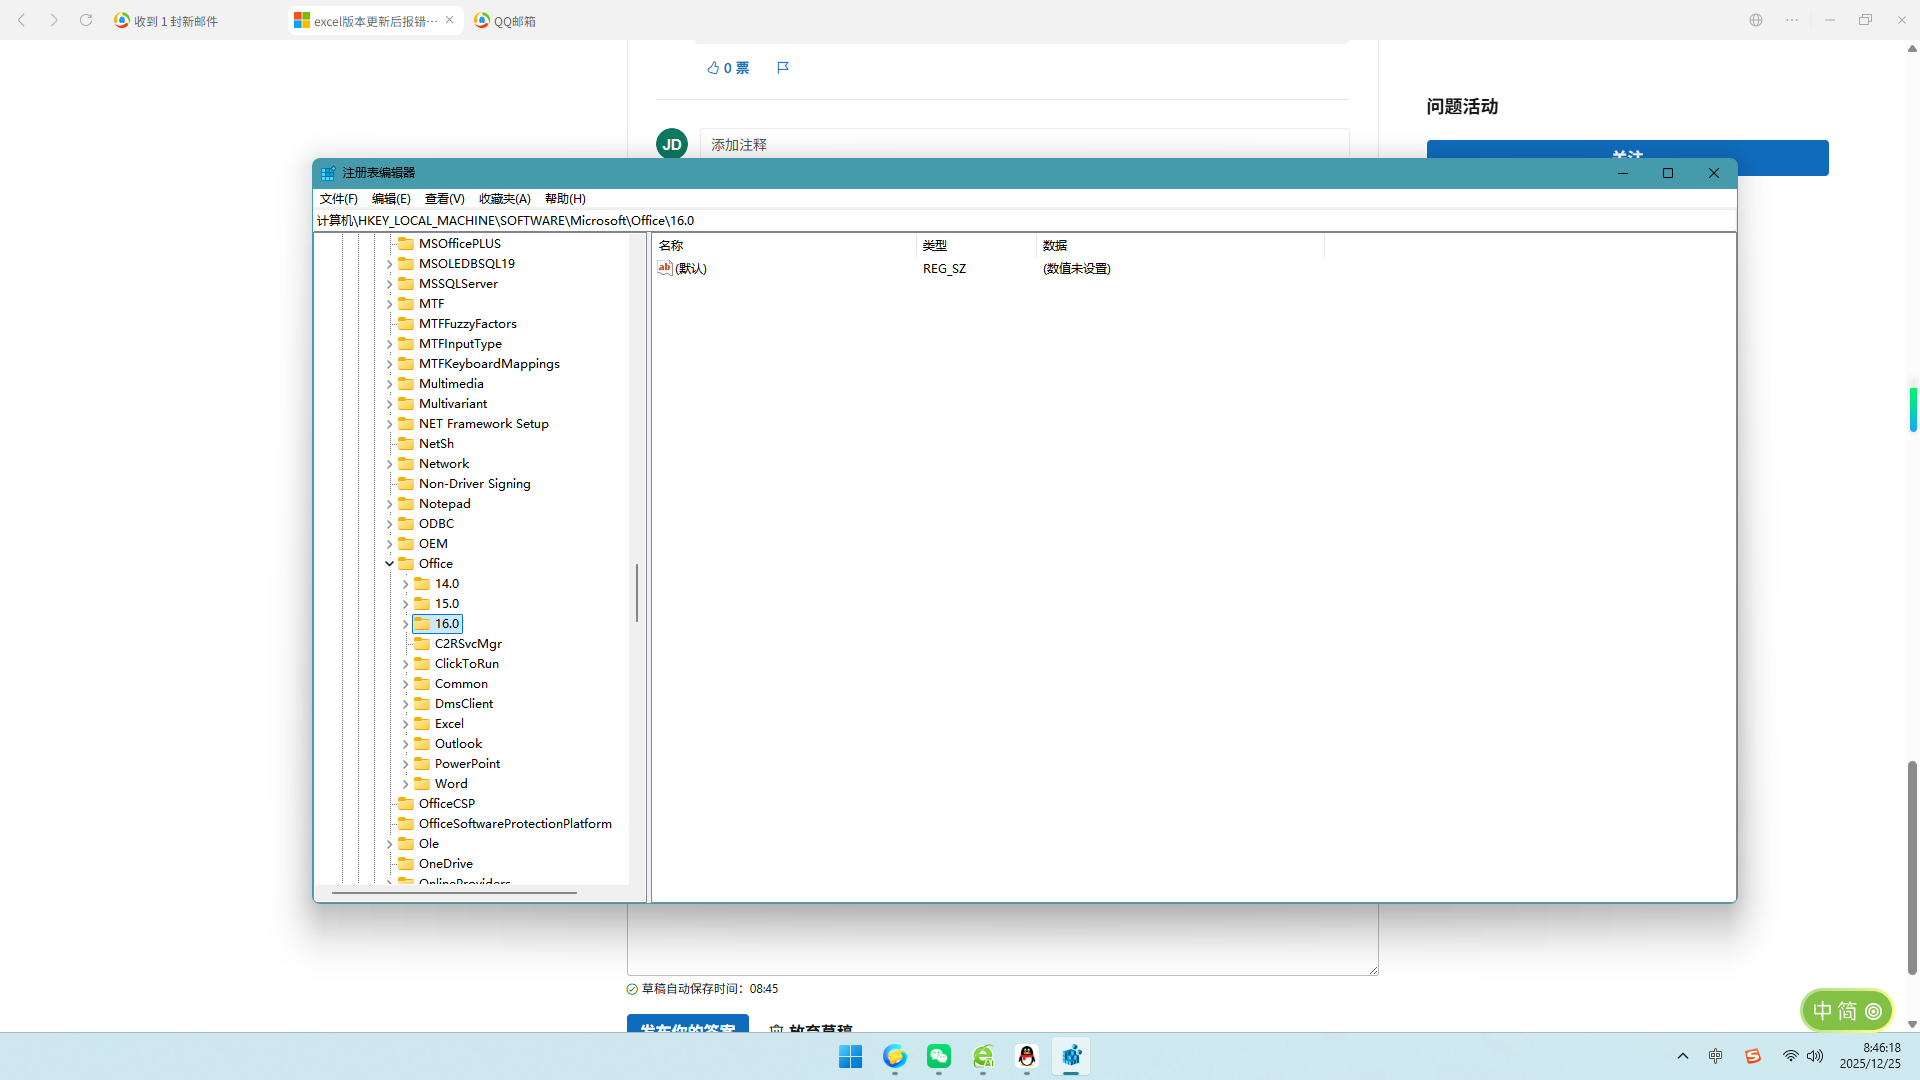The image size is (1920, 1080).
Task: Open the 文件(F) menu
Action: coord(338,199)
